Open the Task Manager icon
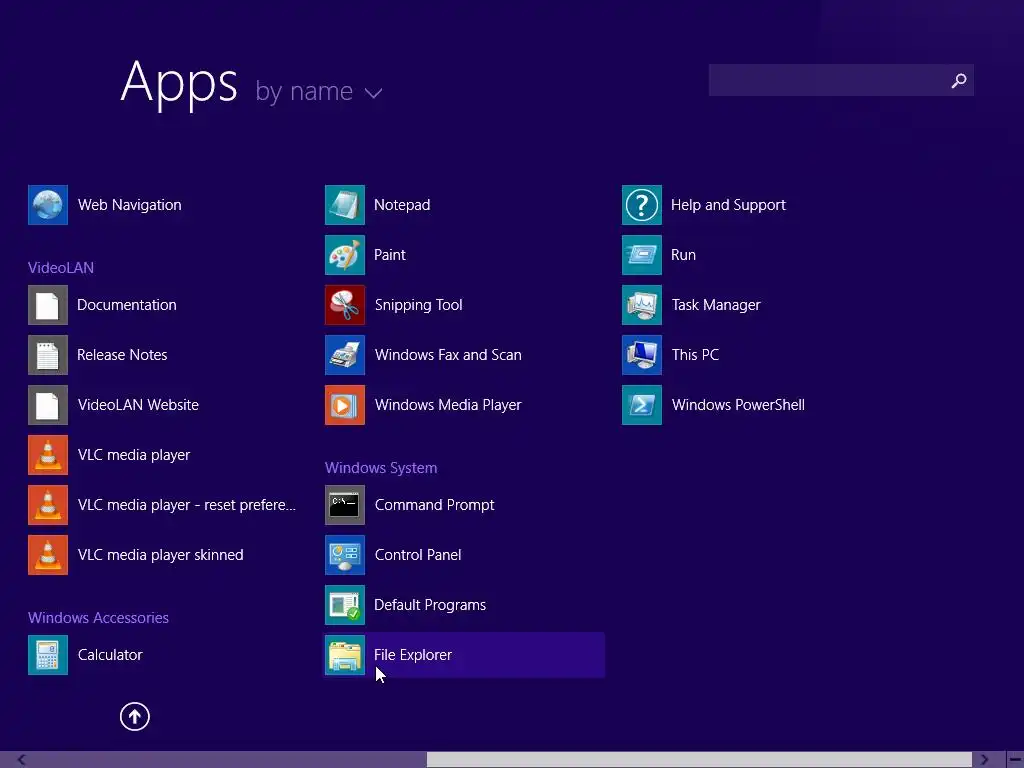The height and width of the screenshot is (768, 1024). [642, 305]
